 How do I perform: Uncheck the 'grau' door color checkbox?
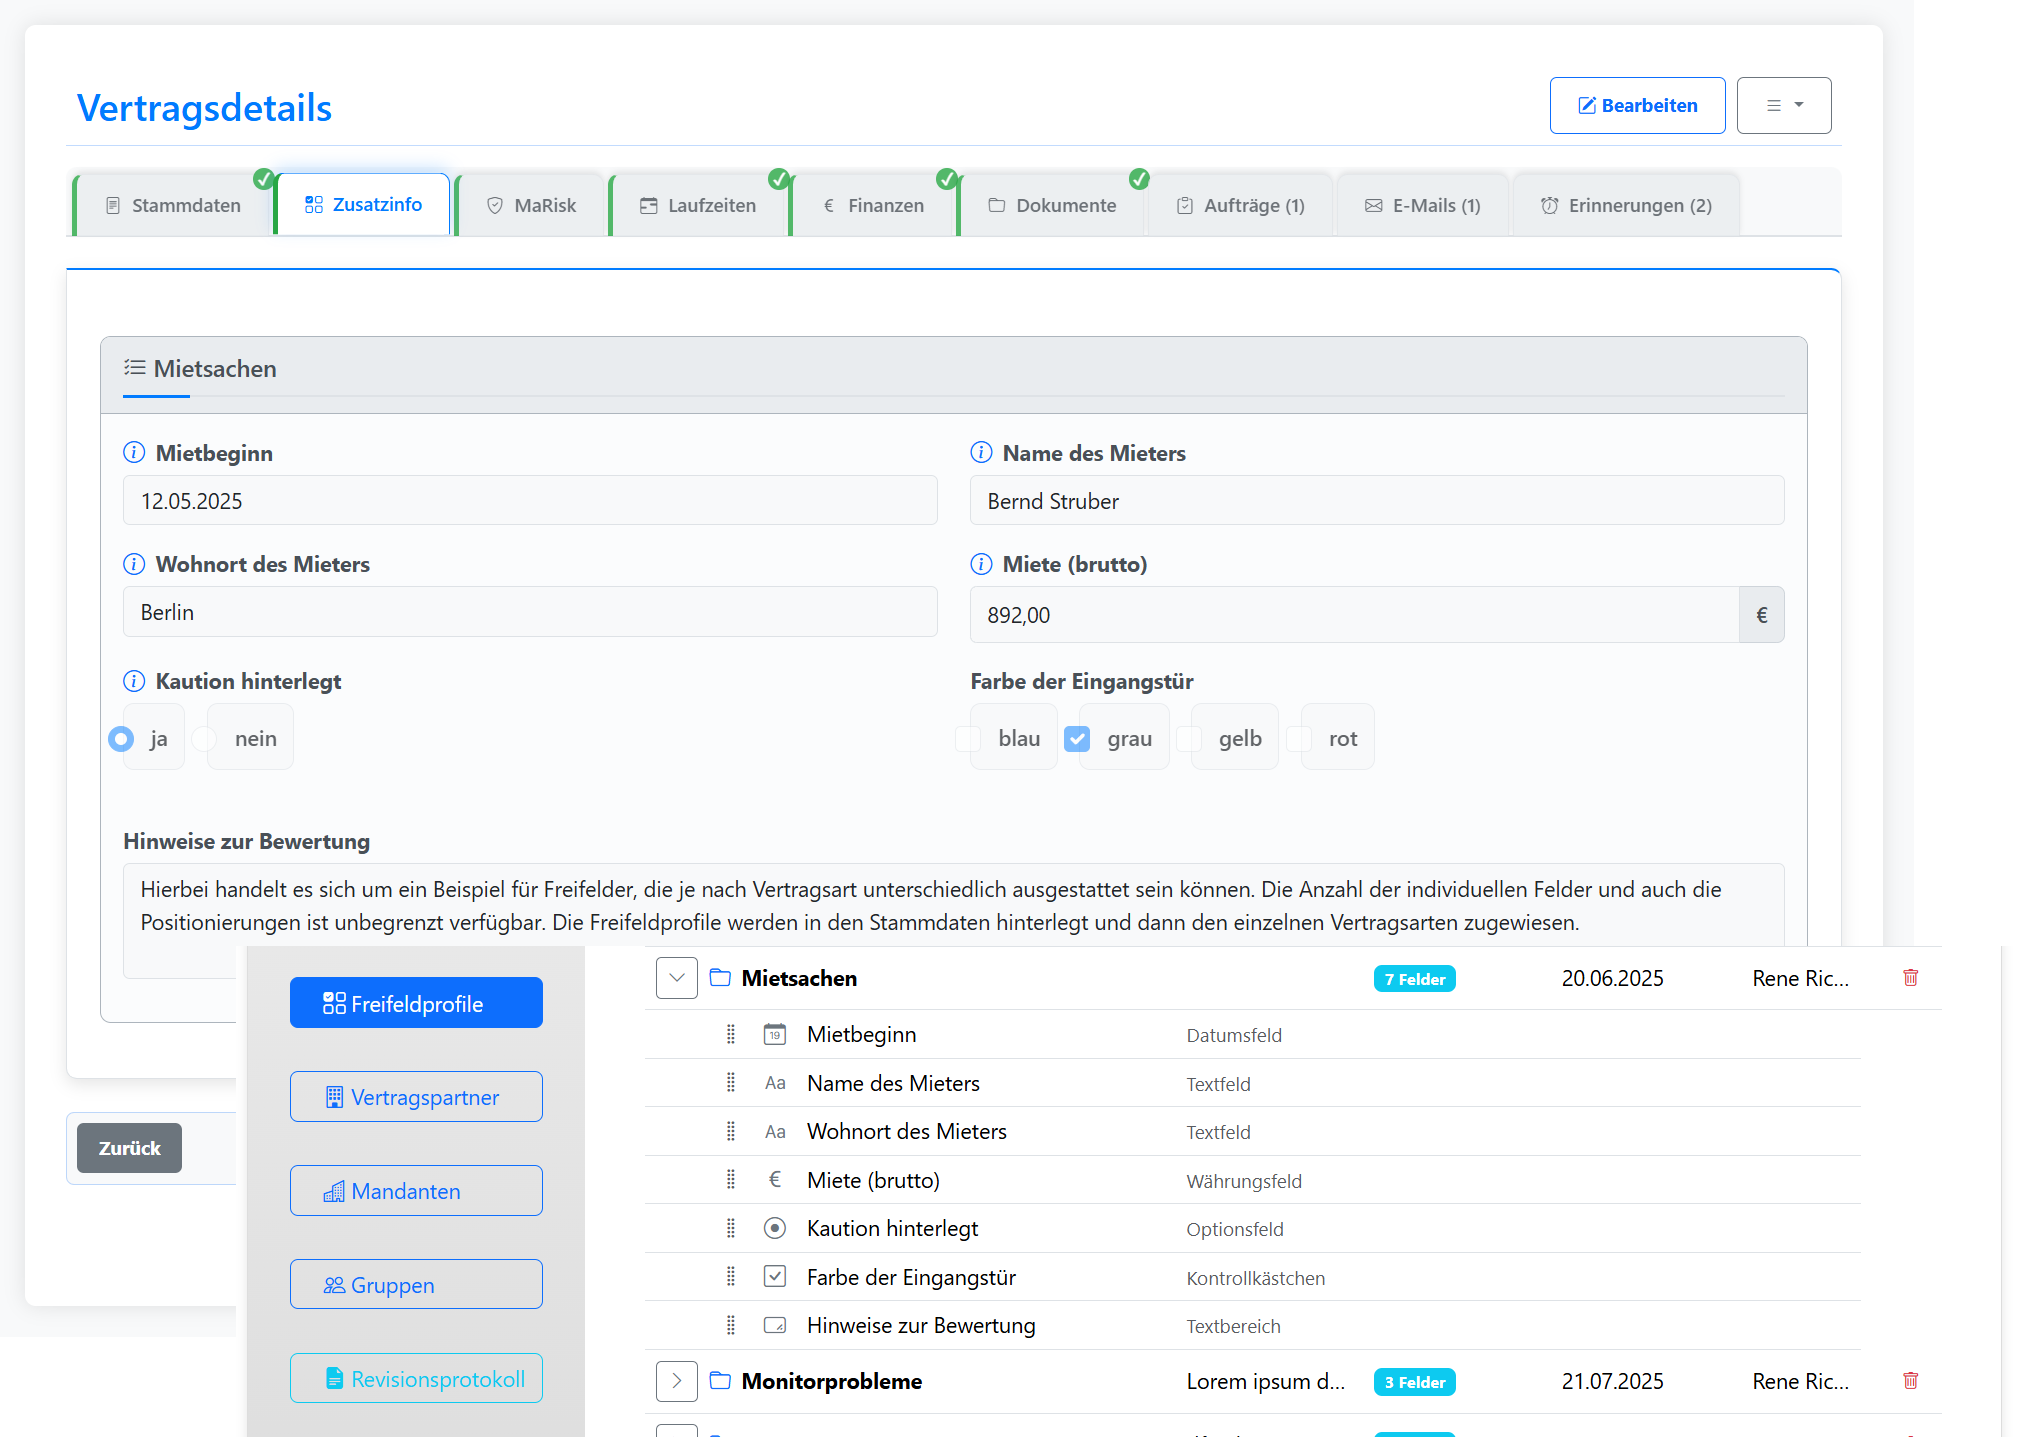click(x=1077, y=739)
